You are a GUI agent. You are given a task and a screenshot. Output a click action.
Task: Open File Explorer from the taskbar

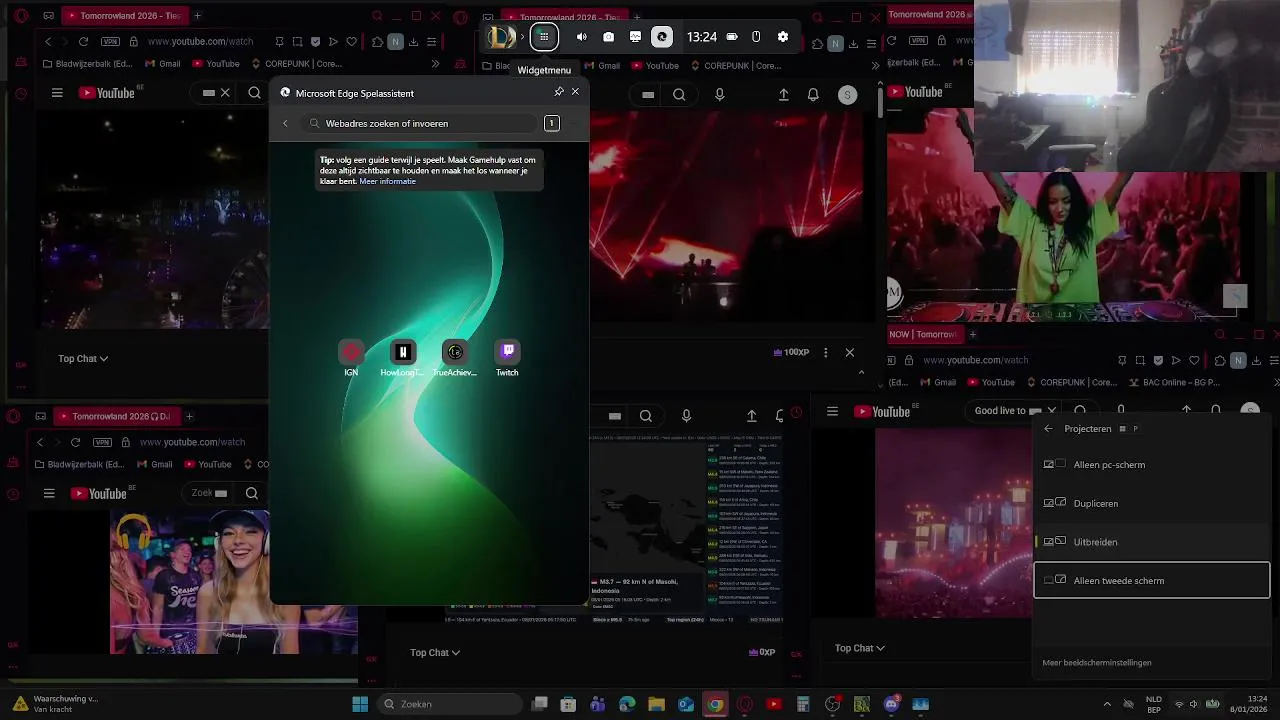[x=657, y=704]
